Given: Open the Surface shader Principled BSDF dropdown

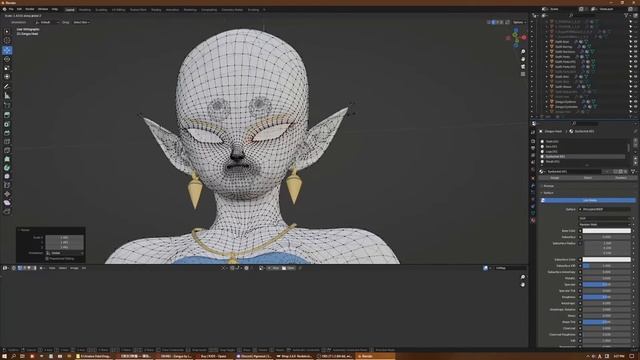Looking at the screenshot, I should pyautogui.click(x=604, y=209).
